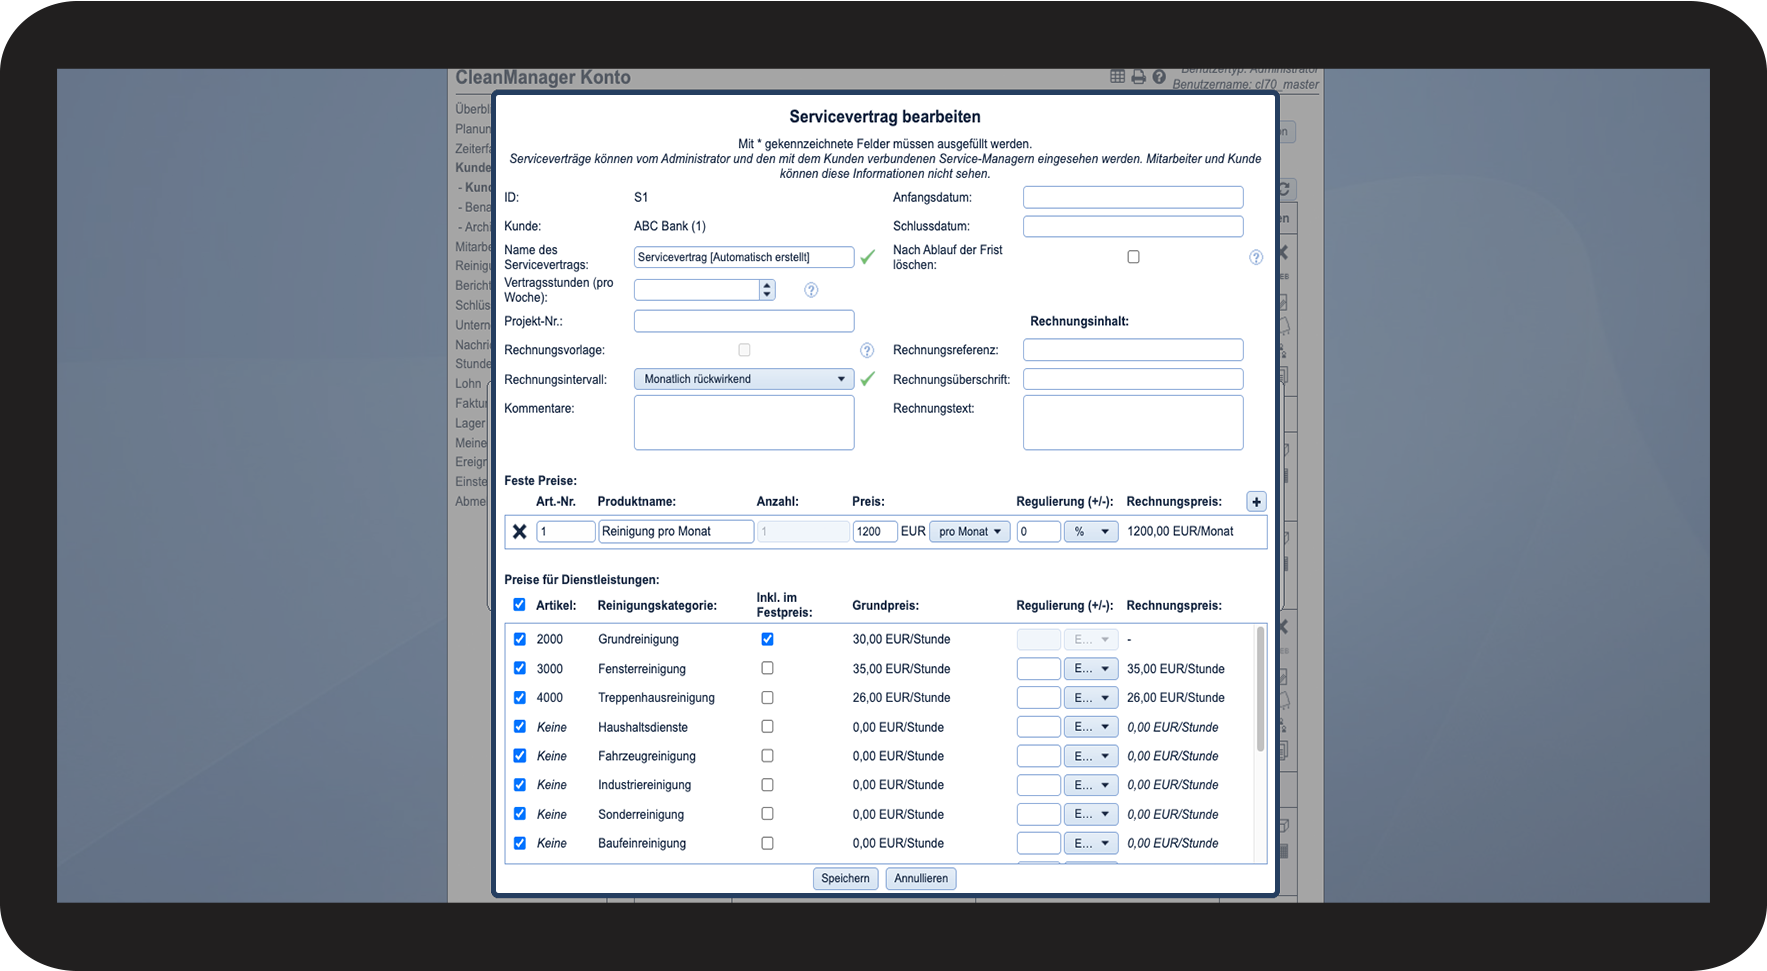Uncheck the Fahrzeugreinigung row checkbox

(519, 755)
